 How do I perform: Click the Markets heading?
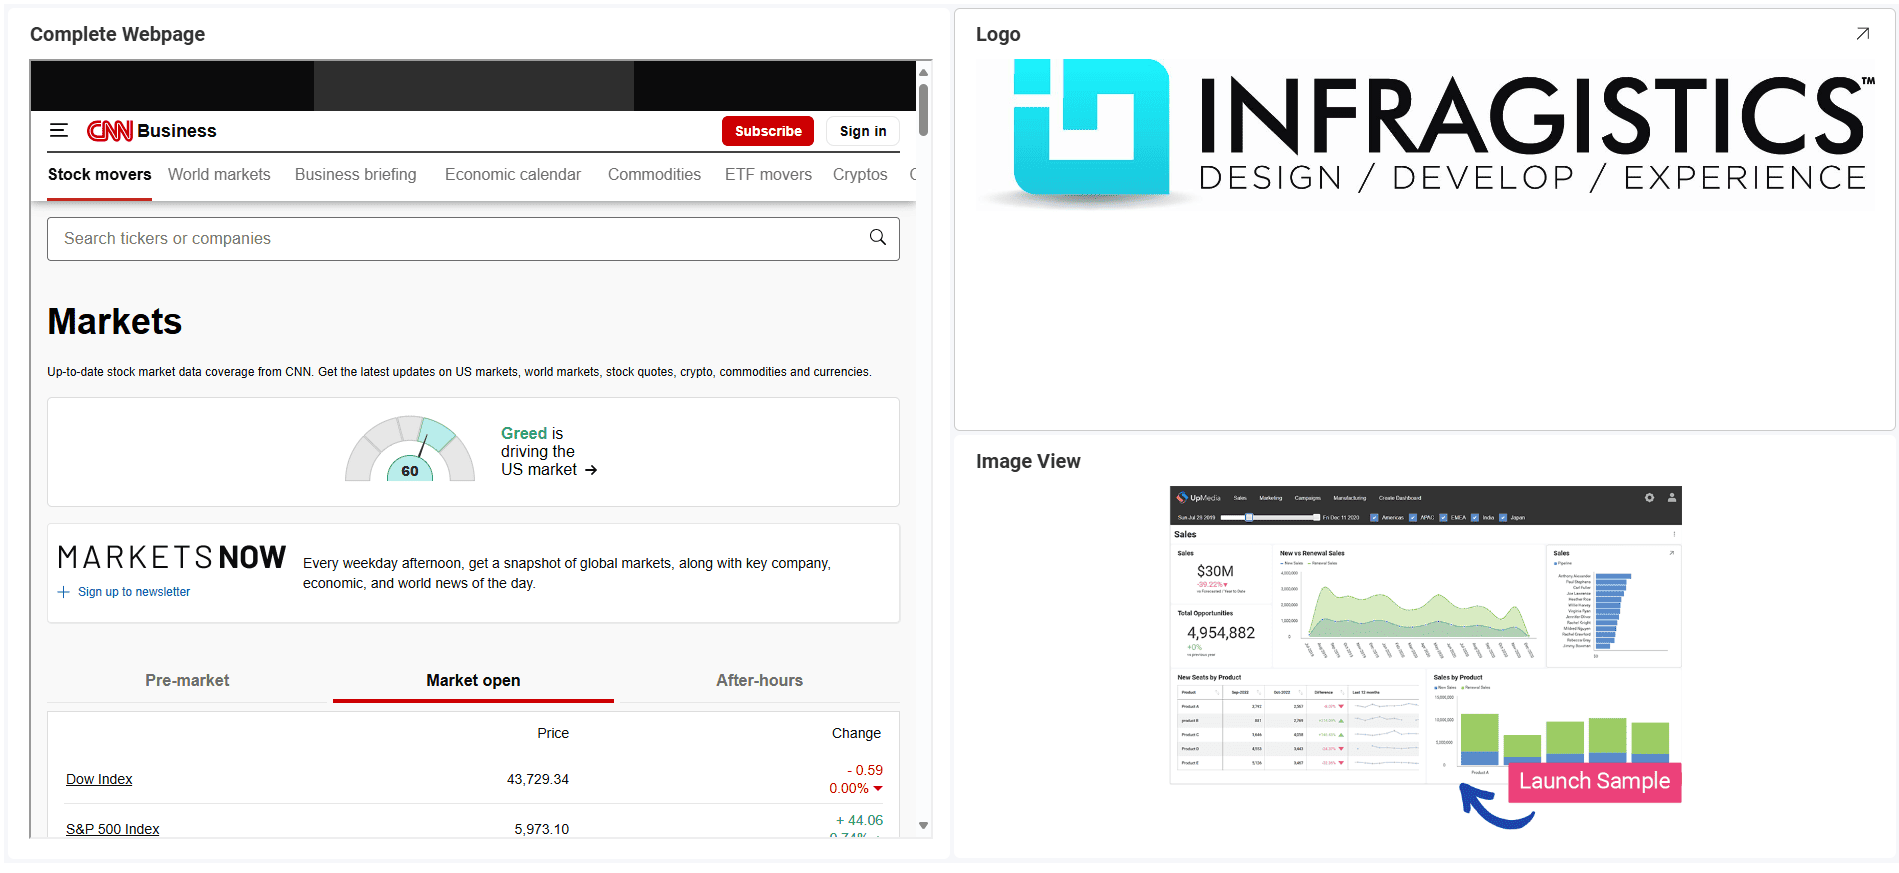pos(115,322)
